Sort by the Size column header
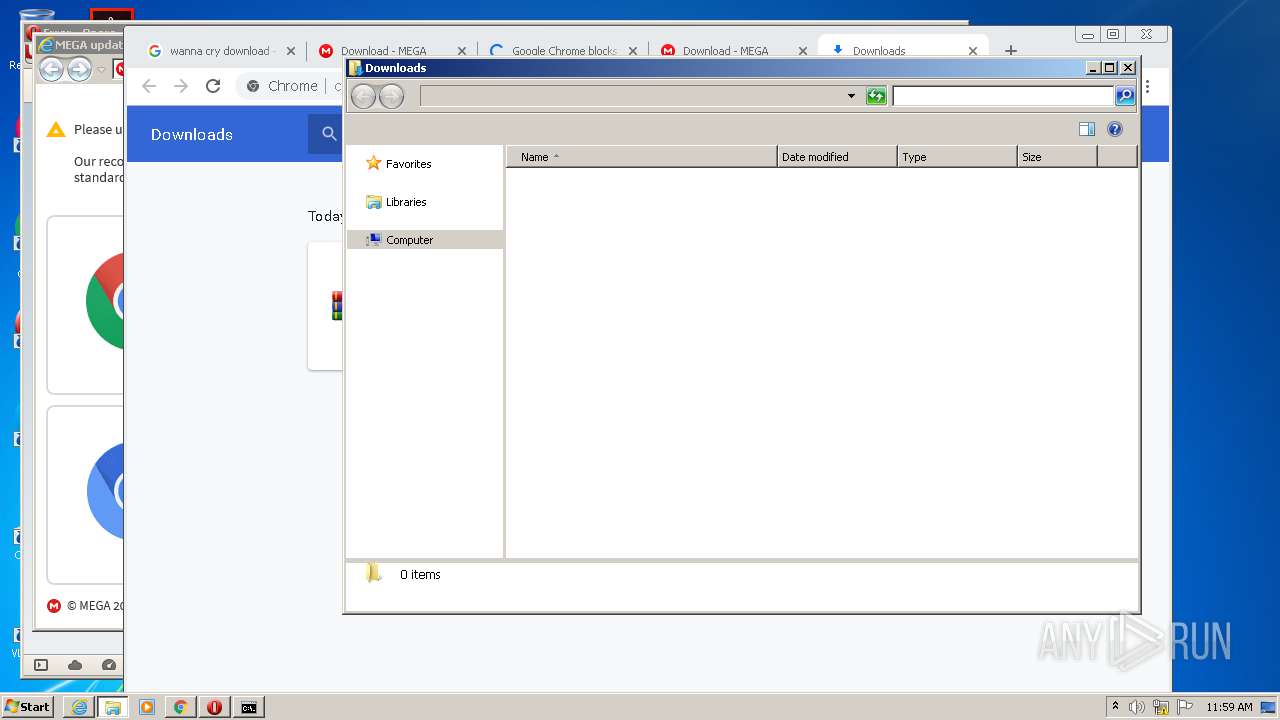 tap(1057, 157)
